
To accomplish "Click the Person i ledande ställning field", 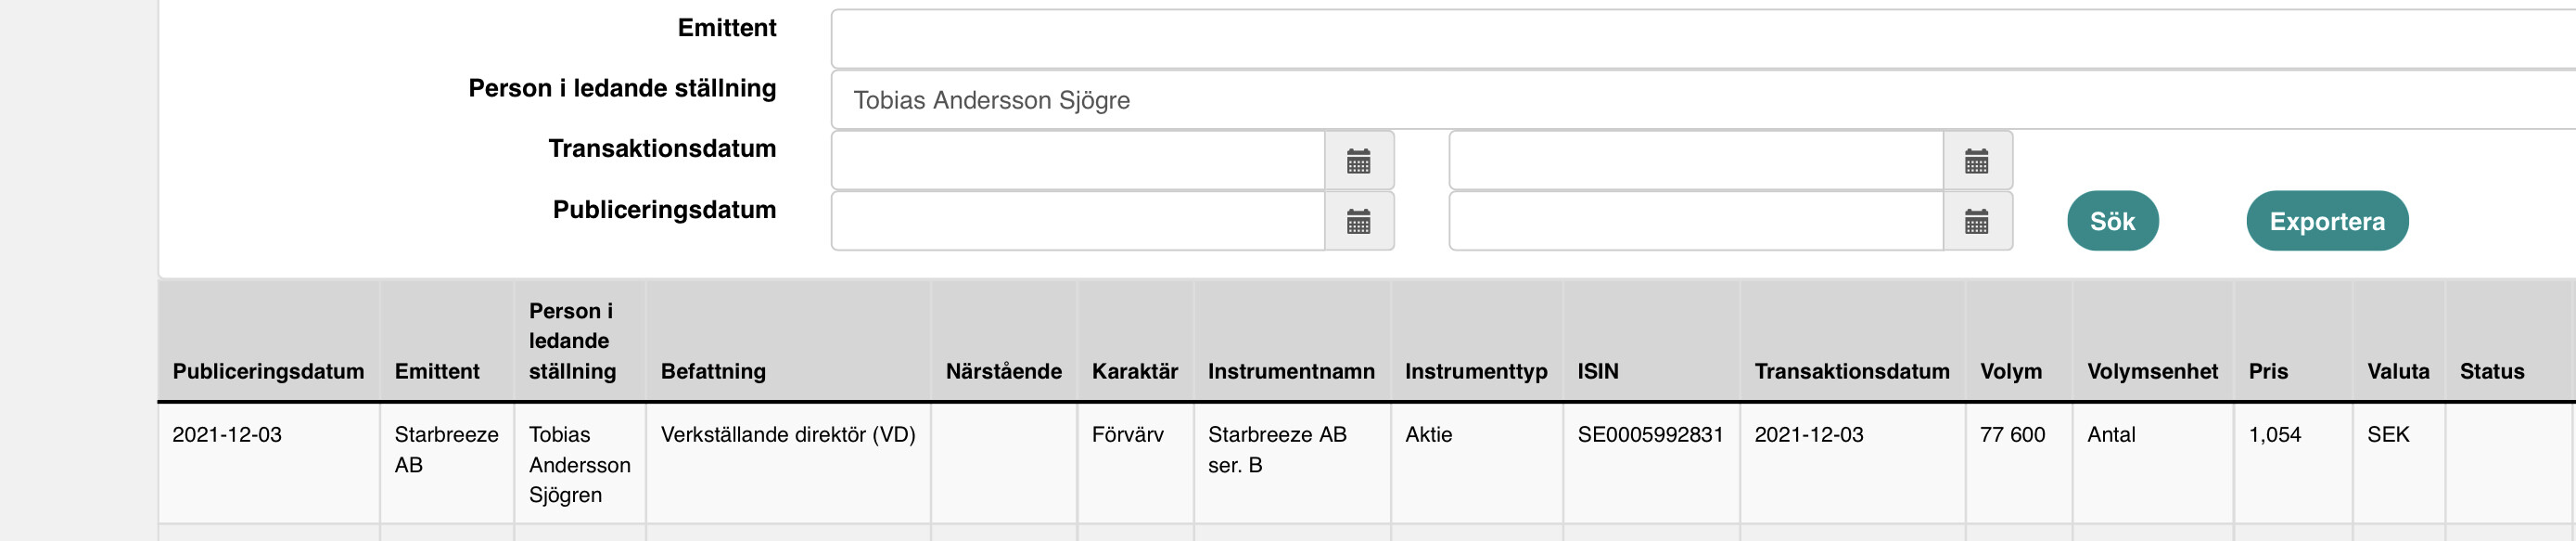I will click(x=1703, y=100).
